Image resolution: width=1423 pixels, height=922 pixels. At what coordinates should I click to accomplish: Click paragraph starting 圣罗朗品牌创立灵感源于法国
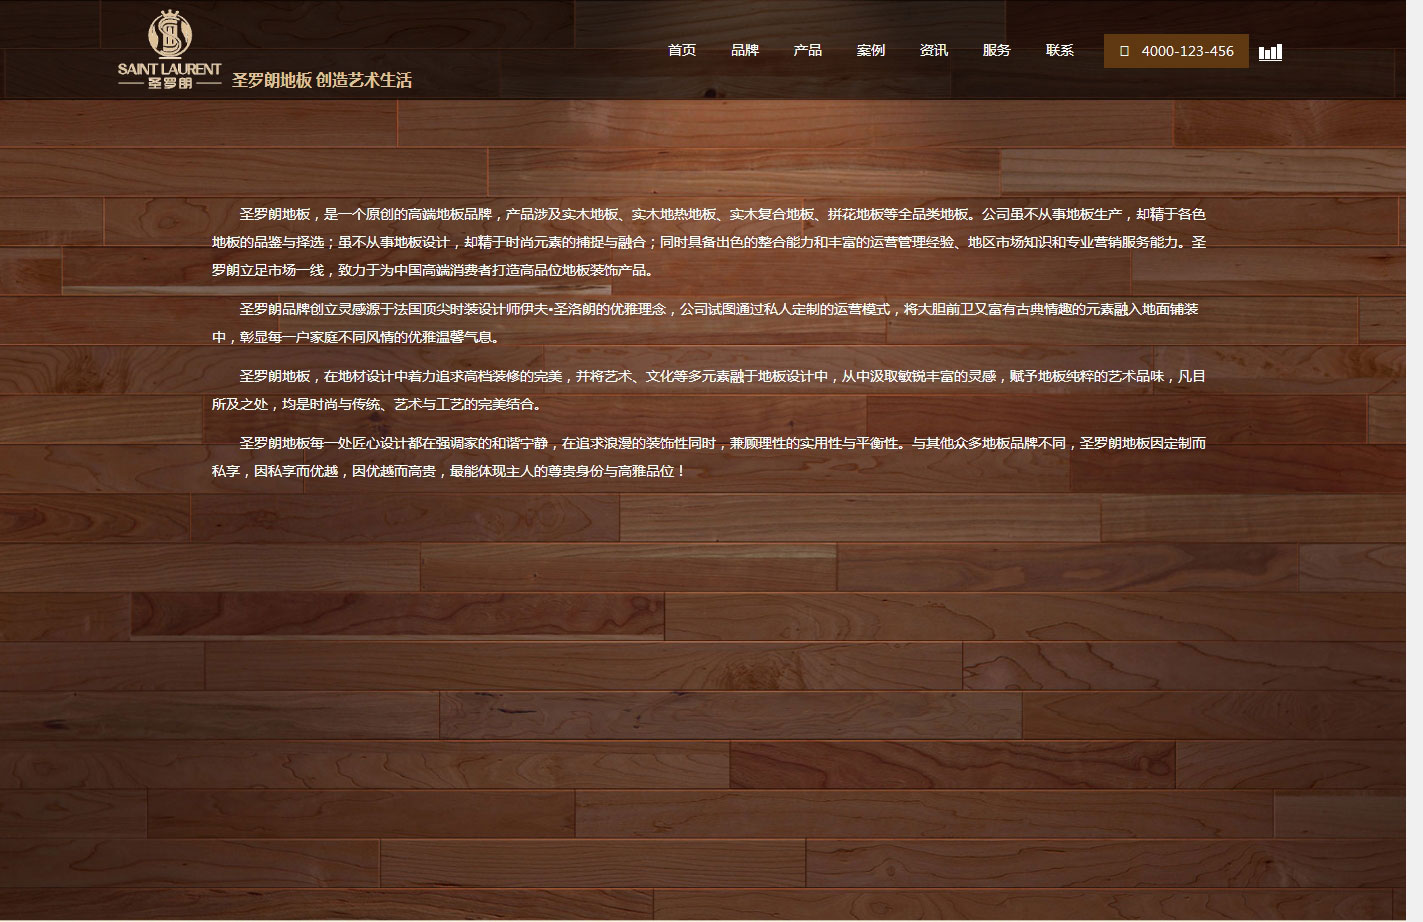tap(705, 323)
